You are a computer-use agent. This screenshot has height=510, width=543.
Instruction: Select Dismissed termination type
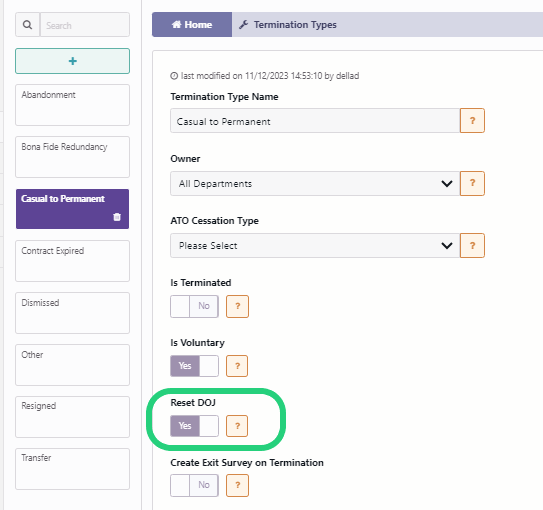72,313
